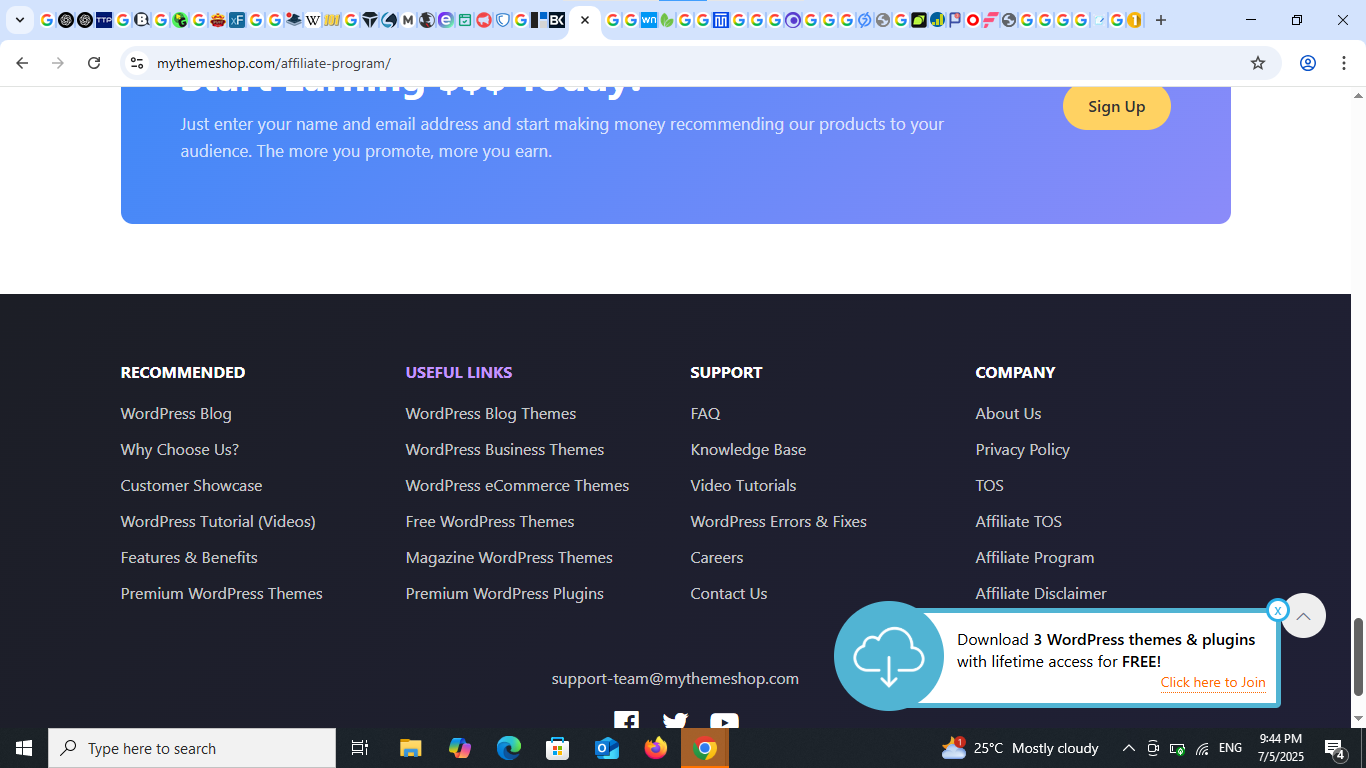The image size is (1366, 768).
Task: Click the Wi-Fi network tray icon
Action: point(1202,748)
